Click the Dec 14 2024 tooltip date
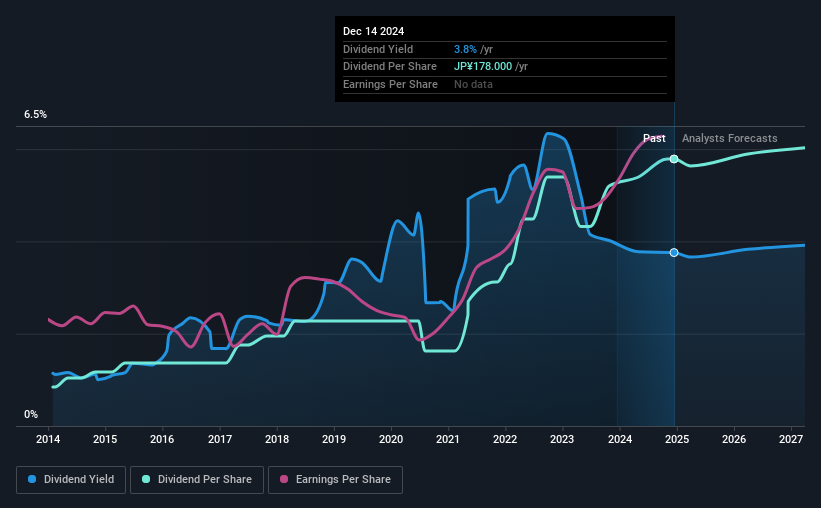This screenshot has width=821, height=508. (x=373, y=31)
